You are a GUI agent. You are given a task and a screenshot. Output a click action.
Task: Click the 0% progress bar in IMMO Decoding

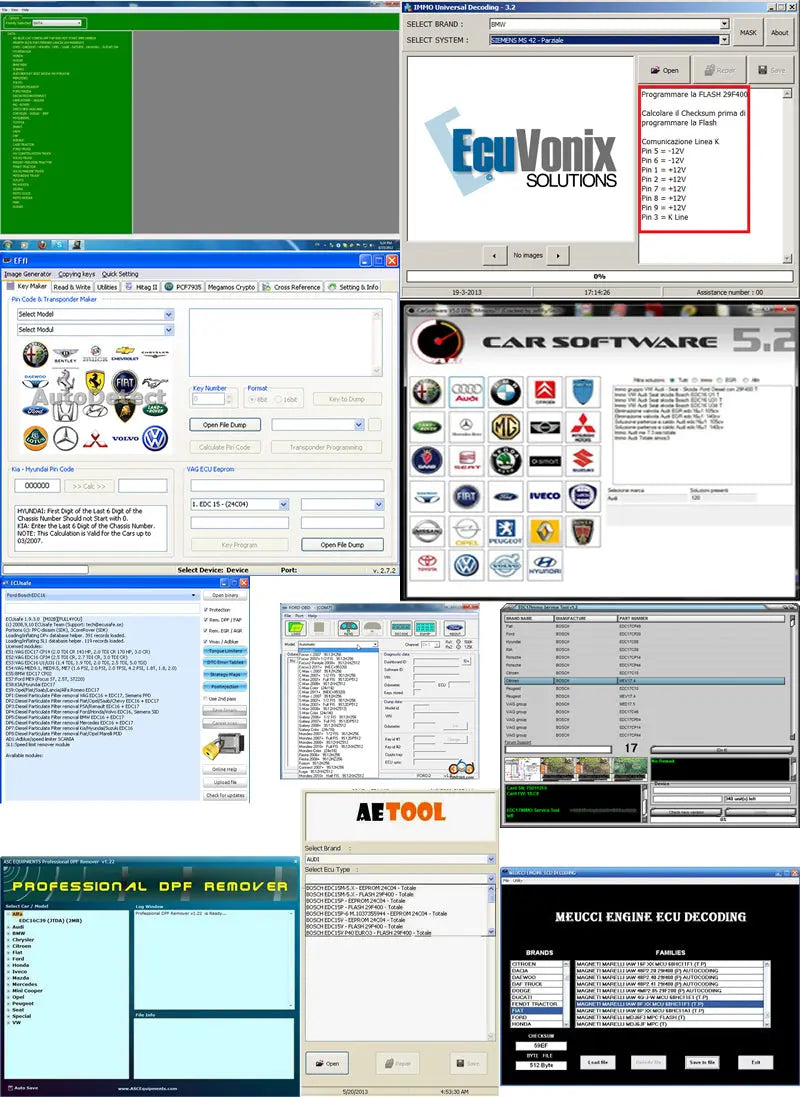[600, 281]
